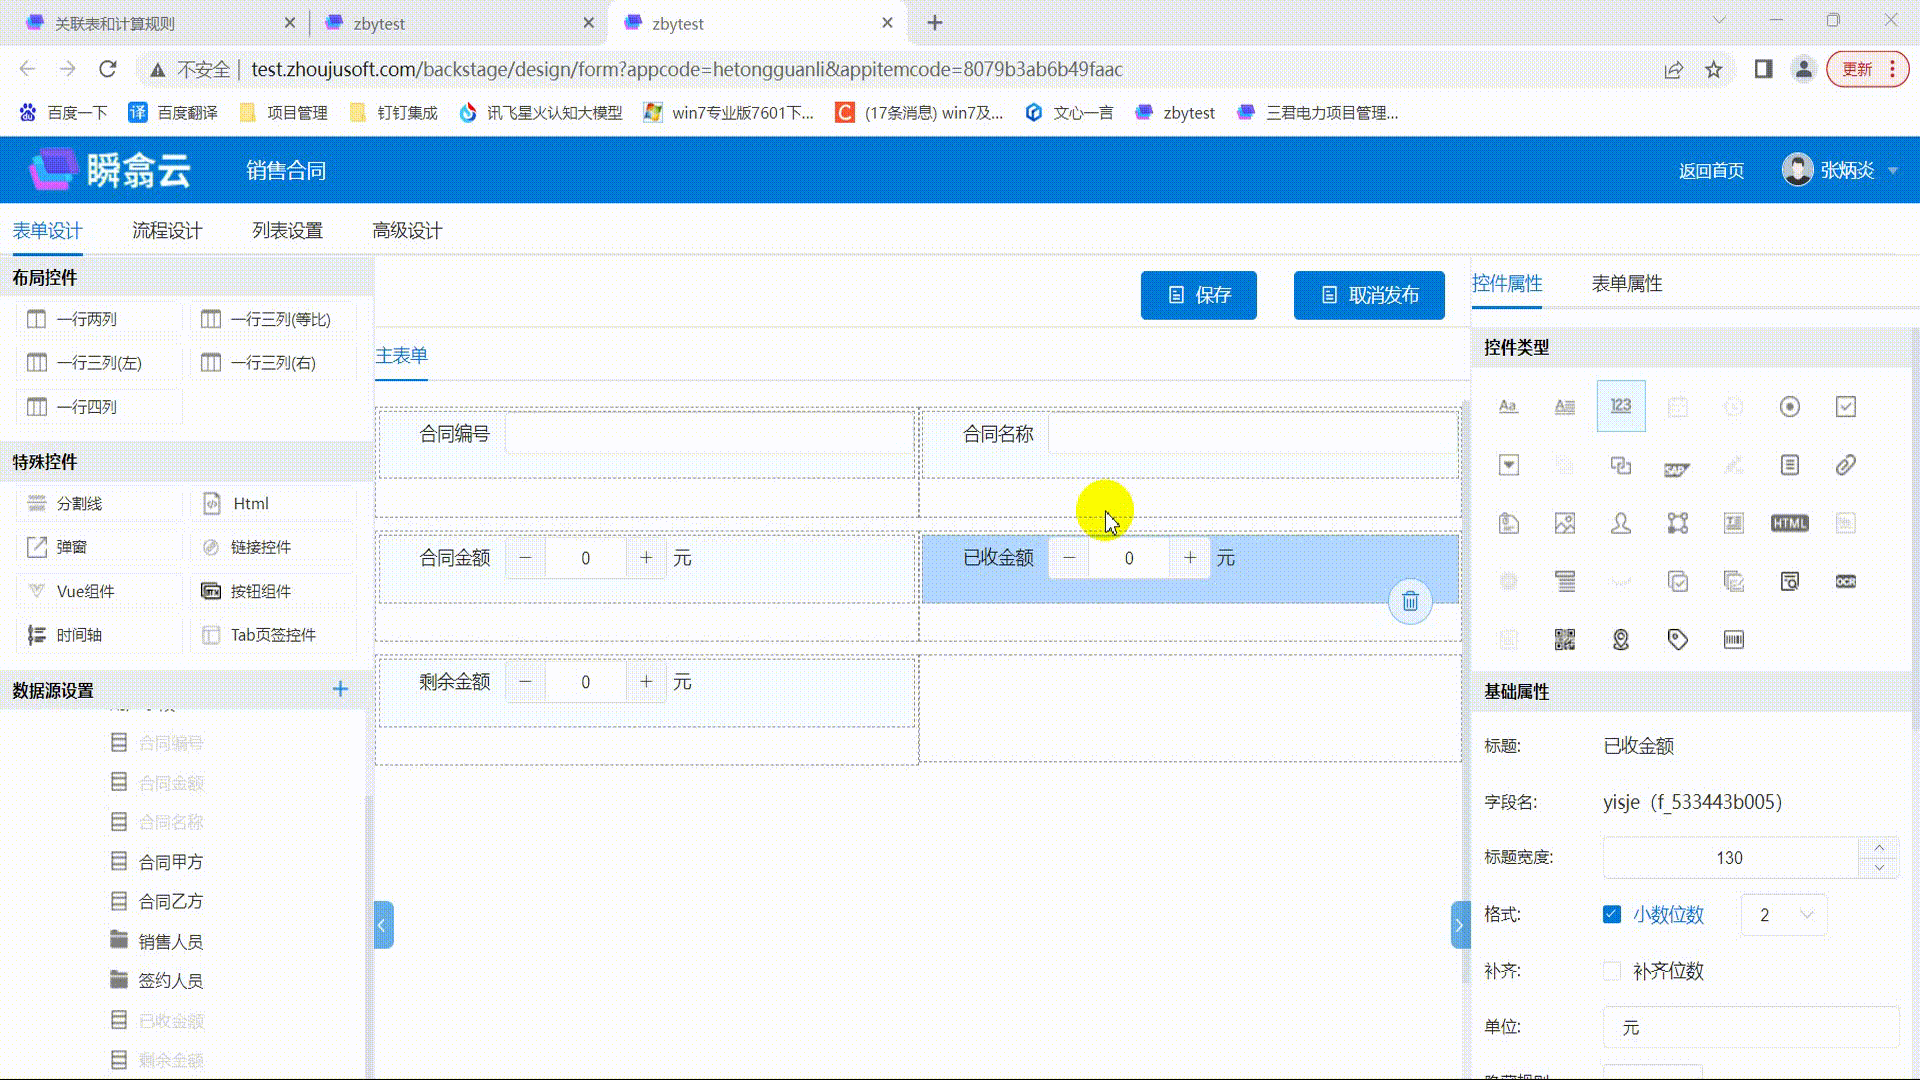Choose the HTML control type icon
The width and height of the screenshot is (1920, 1080).
[1789, 523]
